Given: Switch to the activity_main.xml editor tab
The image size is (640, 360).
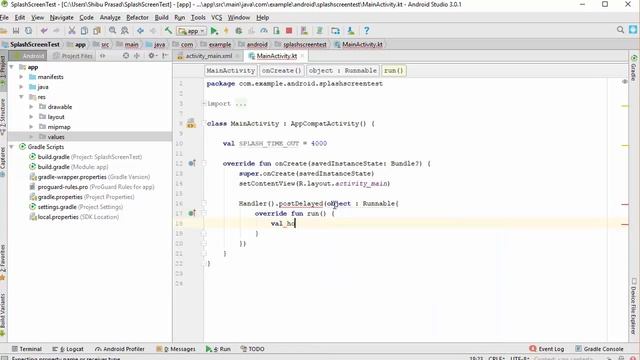Looking at the screenshot, I should (x=209, y=56).
